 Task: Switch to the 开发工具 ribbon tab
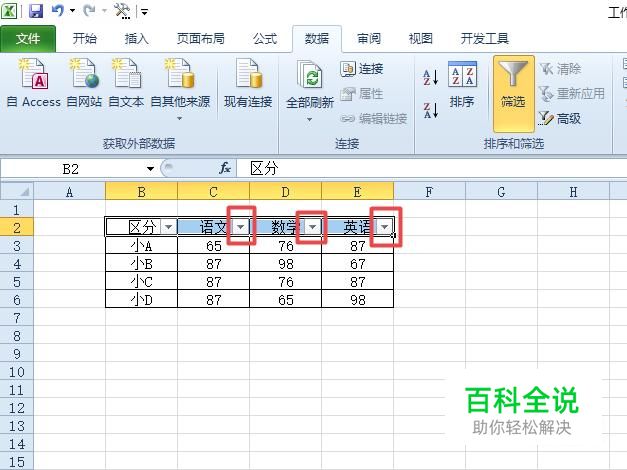pos(485,39)
